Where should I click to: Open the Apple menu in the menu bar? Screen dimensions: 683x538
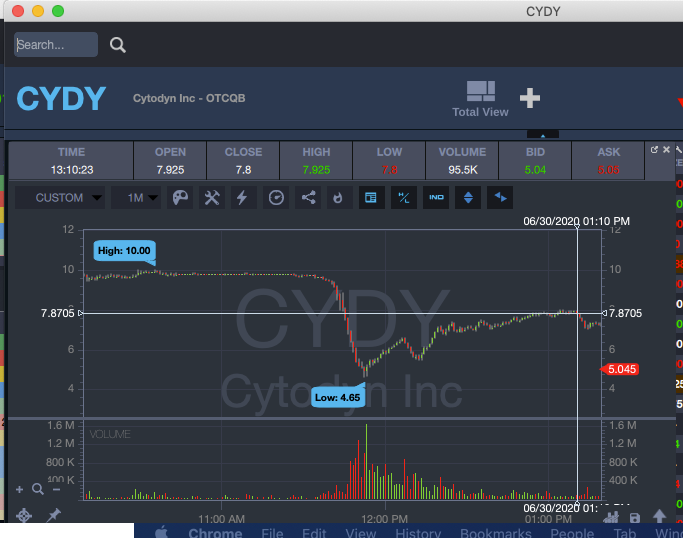pyautogui.click(x=162, y=532)
